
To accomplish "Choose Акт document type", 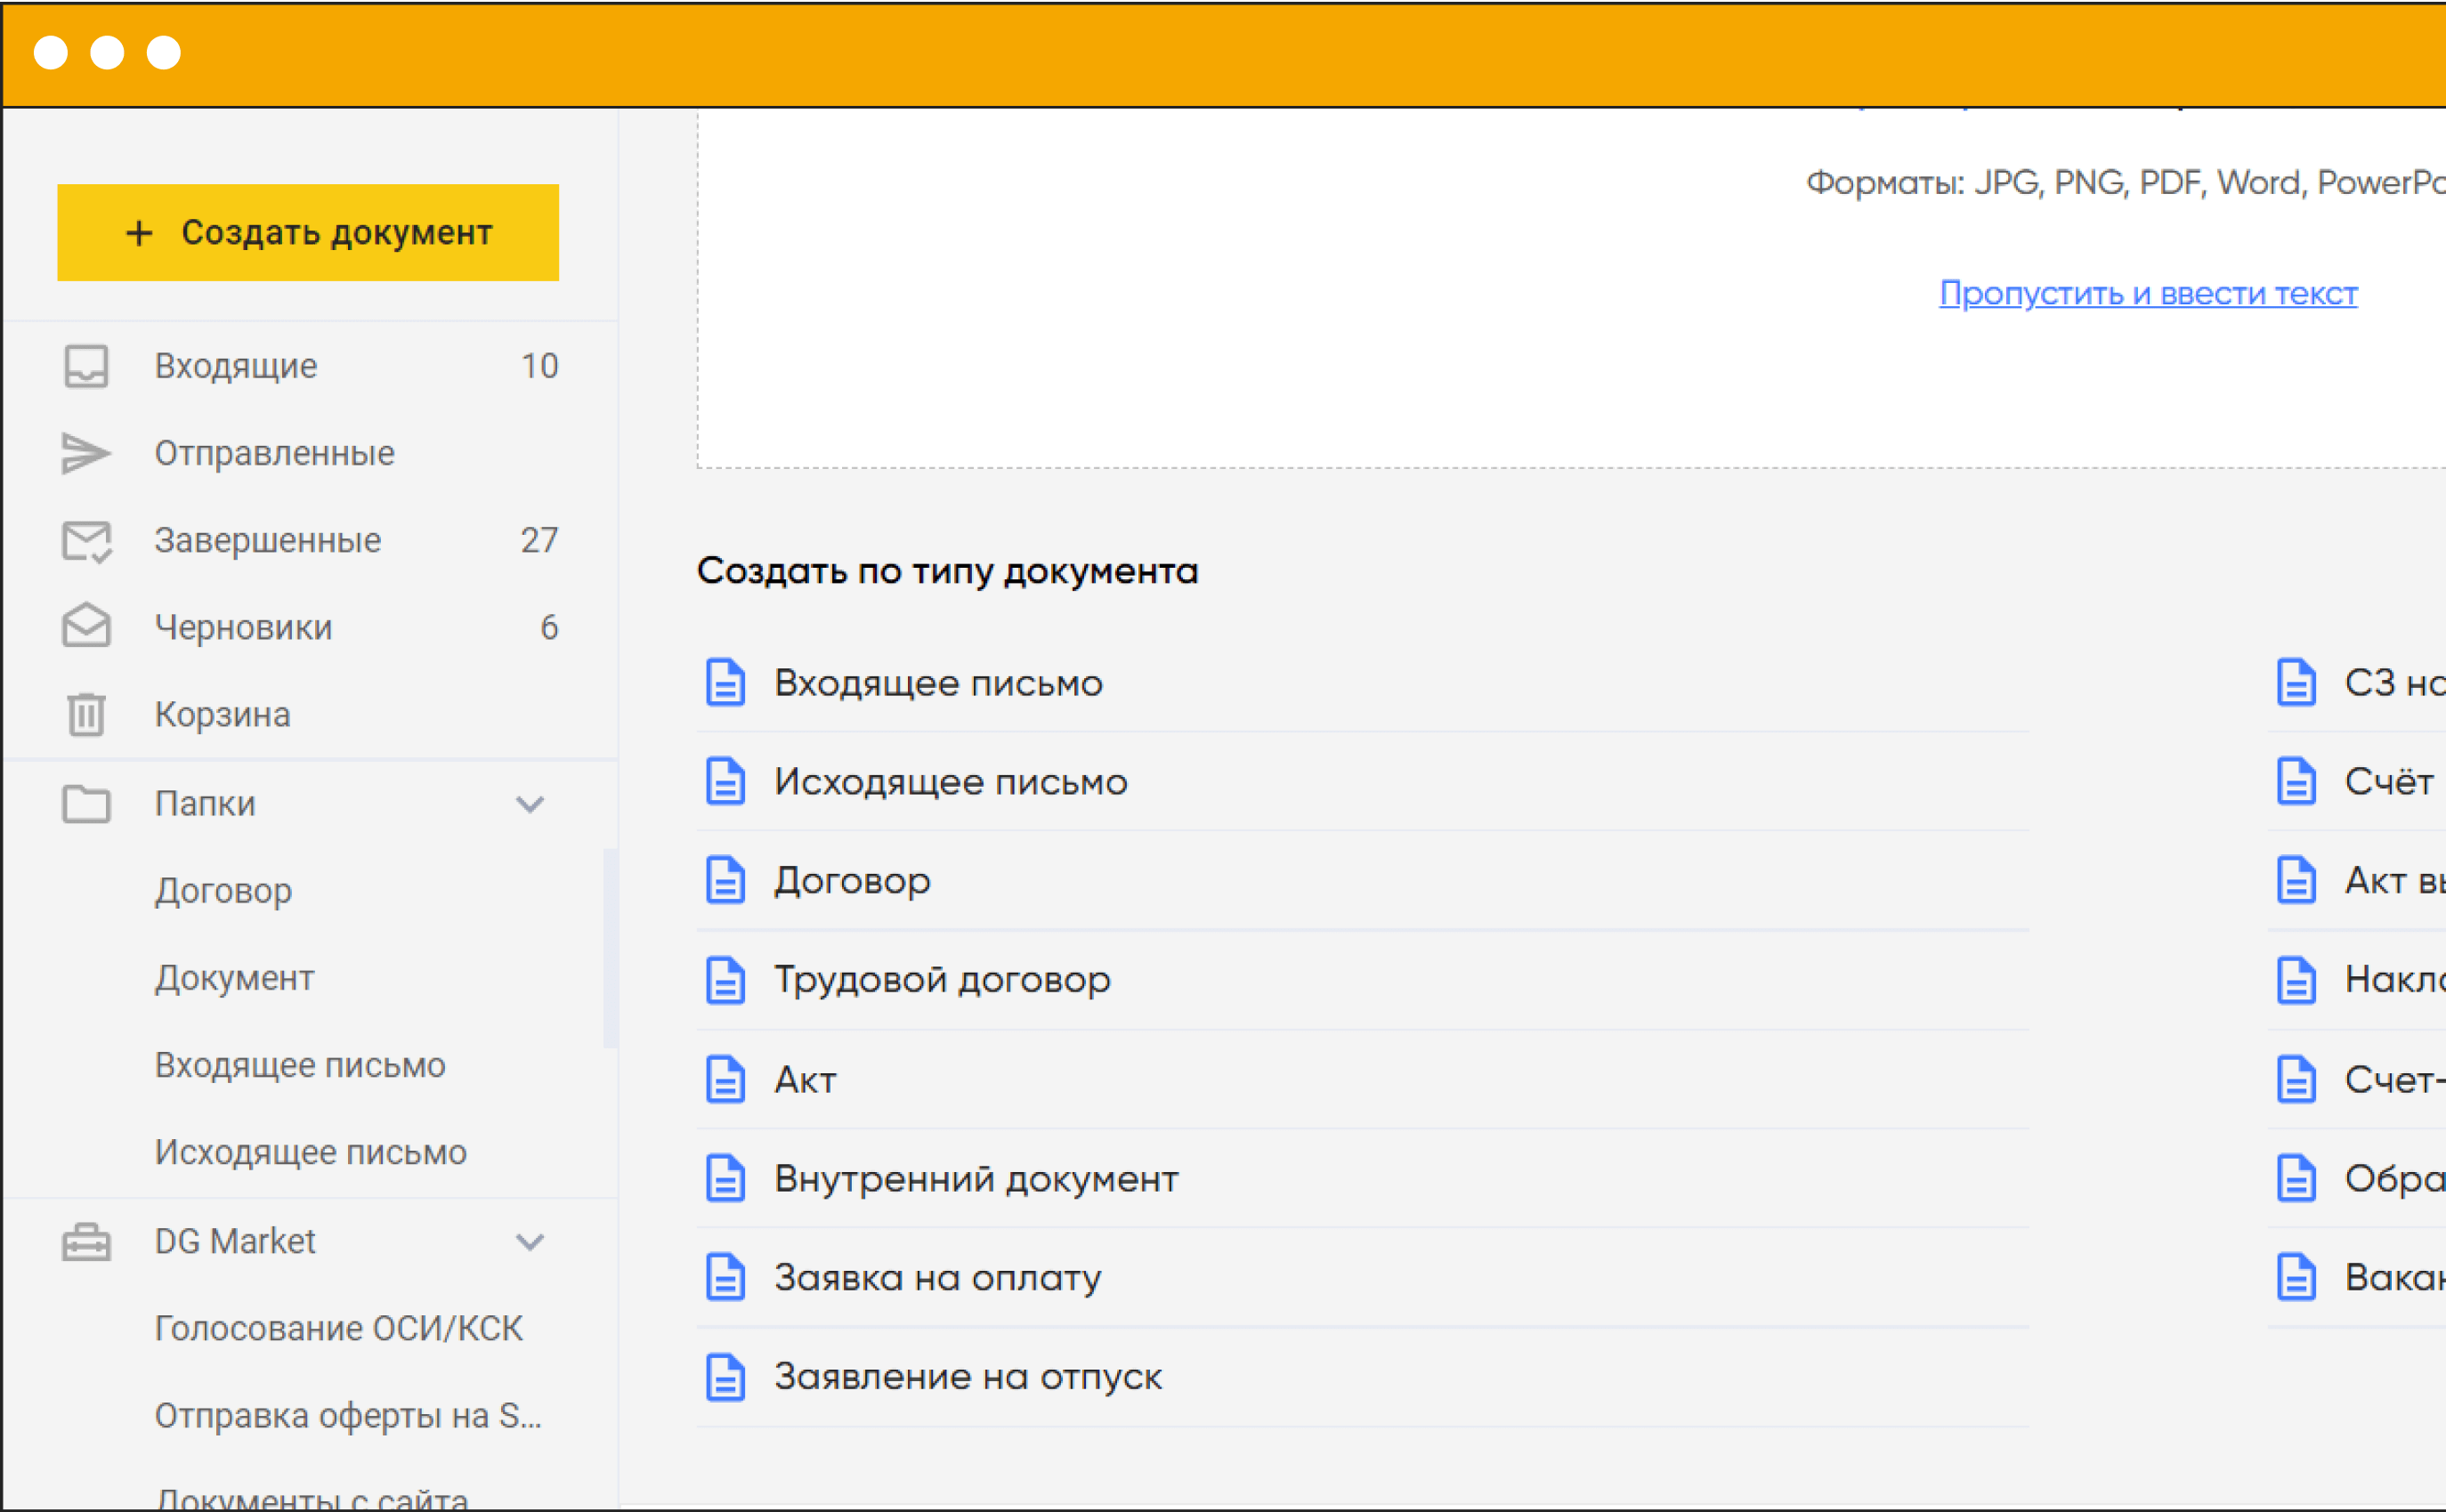I will [x=805, y=1080].
